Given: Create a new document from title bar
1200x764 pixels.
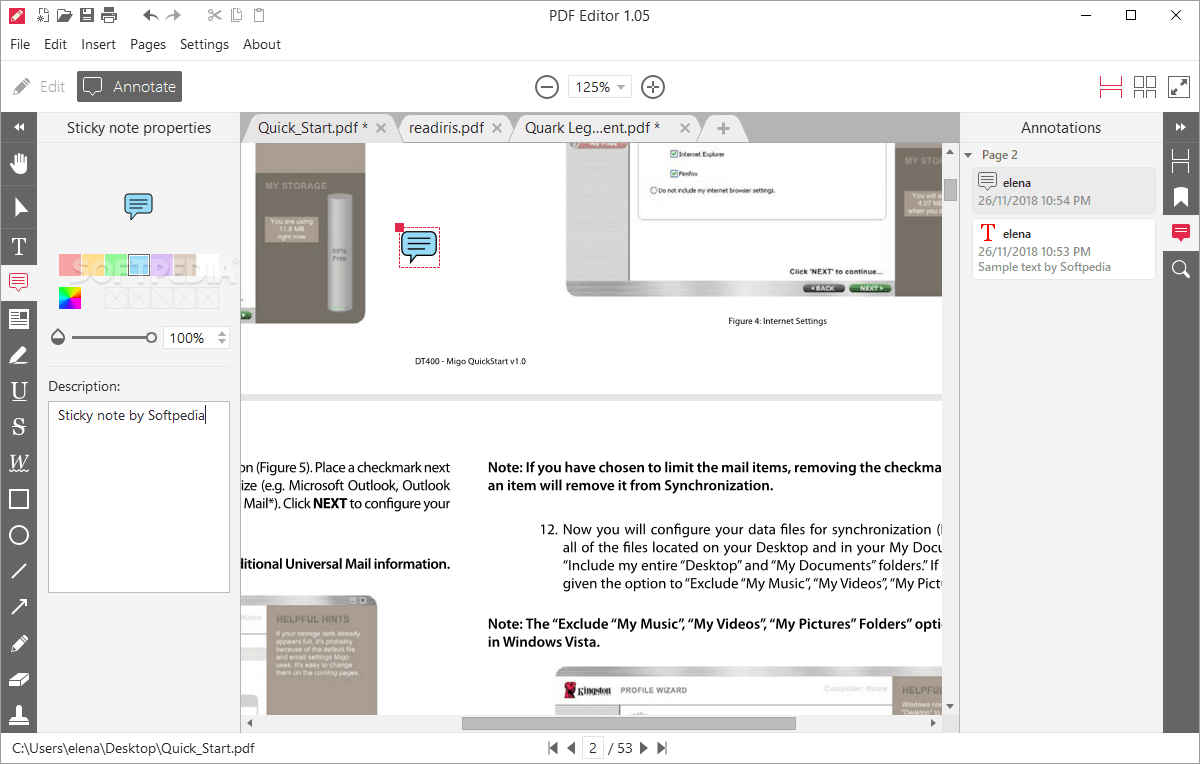Looking at the screenshot, I should 43,15.
